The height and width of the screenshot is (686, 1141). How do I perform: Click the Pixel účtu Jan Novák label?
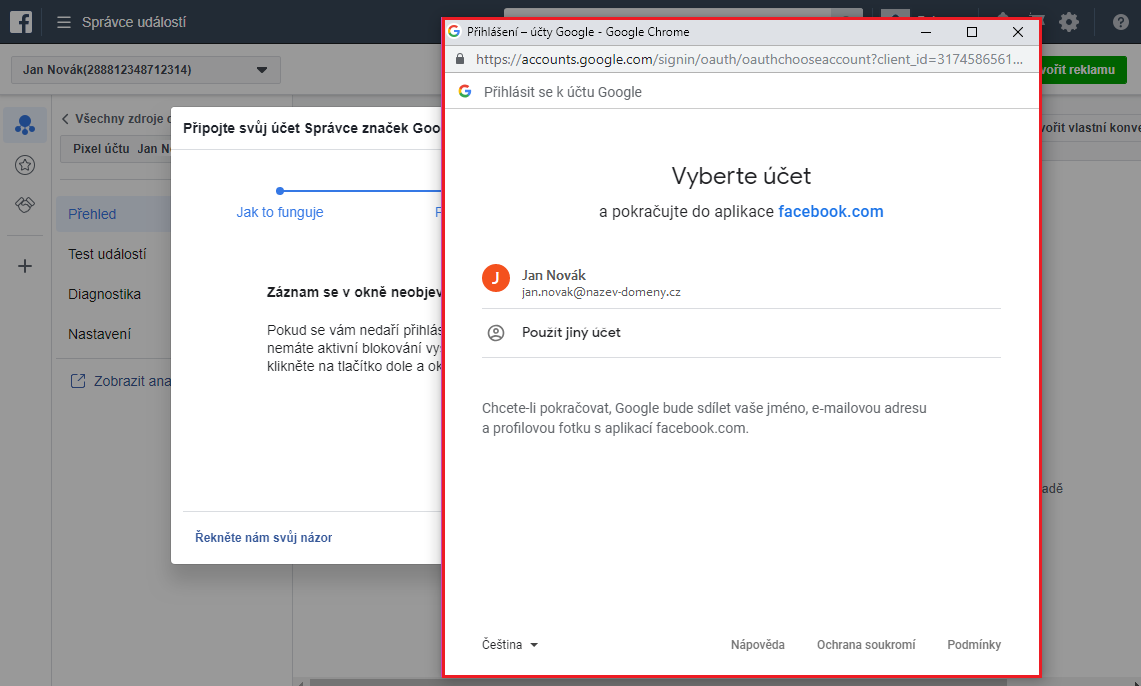122,148
